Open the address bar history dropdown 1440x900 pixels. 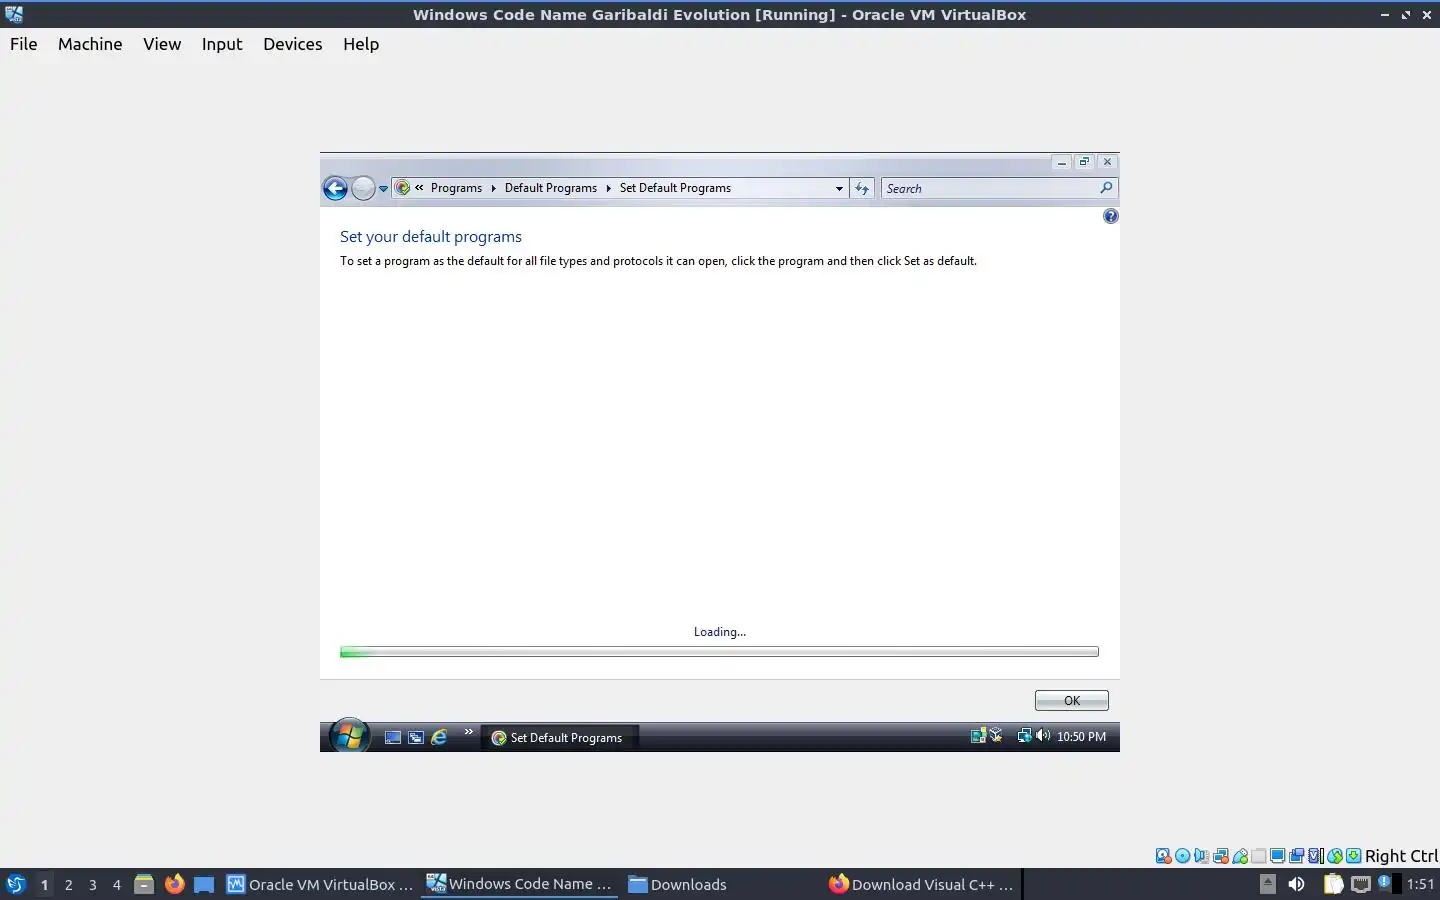[x=839, y=188]
